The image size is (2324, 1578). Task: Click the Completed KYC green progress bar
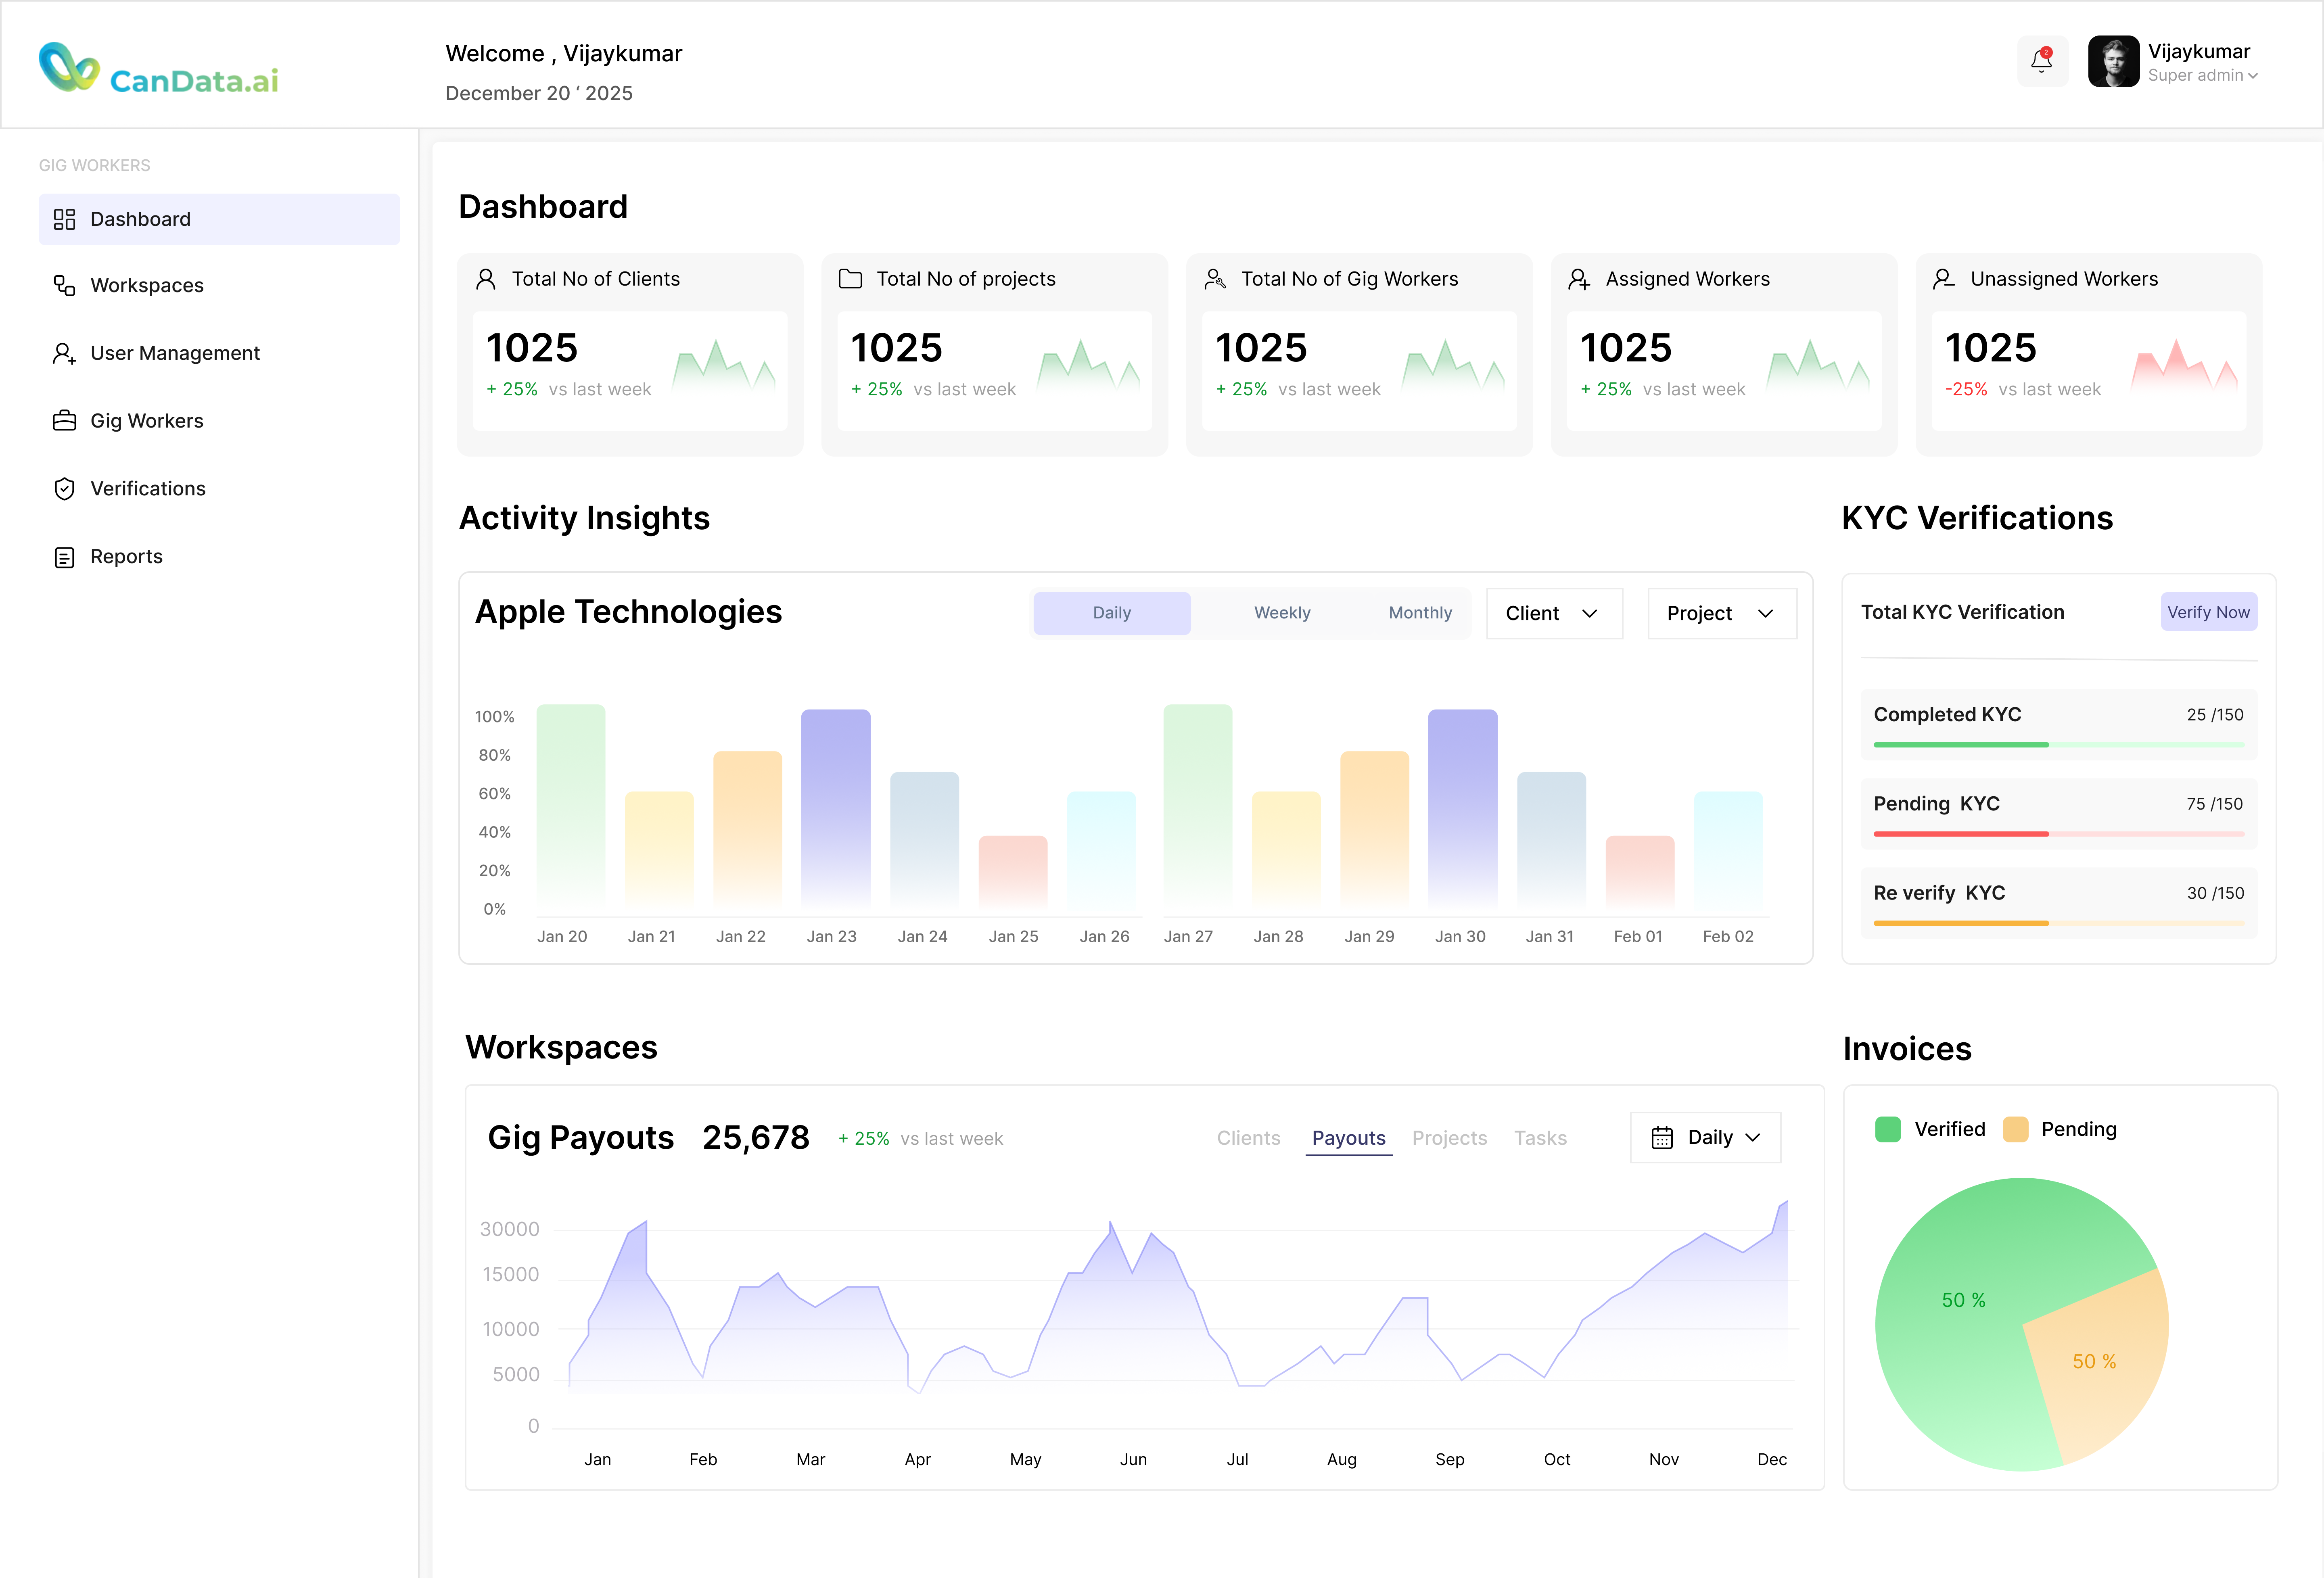2059,745
